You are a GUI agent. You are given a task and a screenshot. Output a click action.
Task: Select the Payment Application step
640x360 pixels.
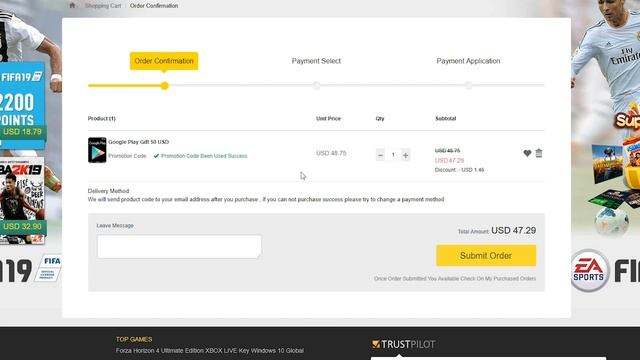pos(468,61)
